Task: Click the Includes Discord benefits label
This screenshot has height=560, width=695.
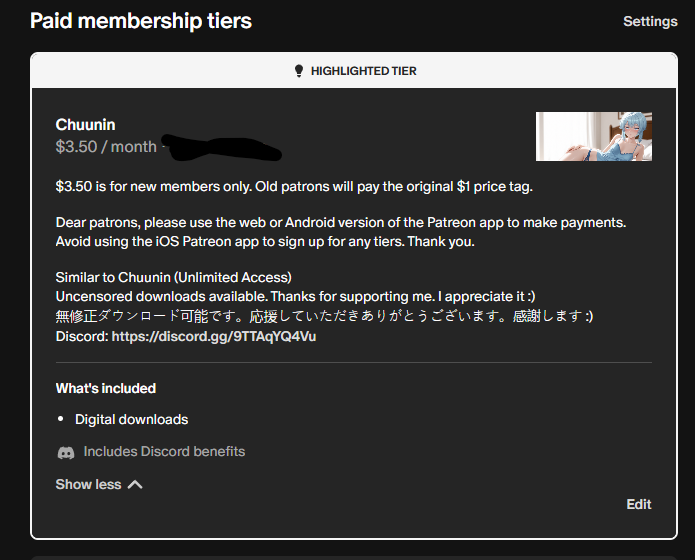Action: pos(164,451)
